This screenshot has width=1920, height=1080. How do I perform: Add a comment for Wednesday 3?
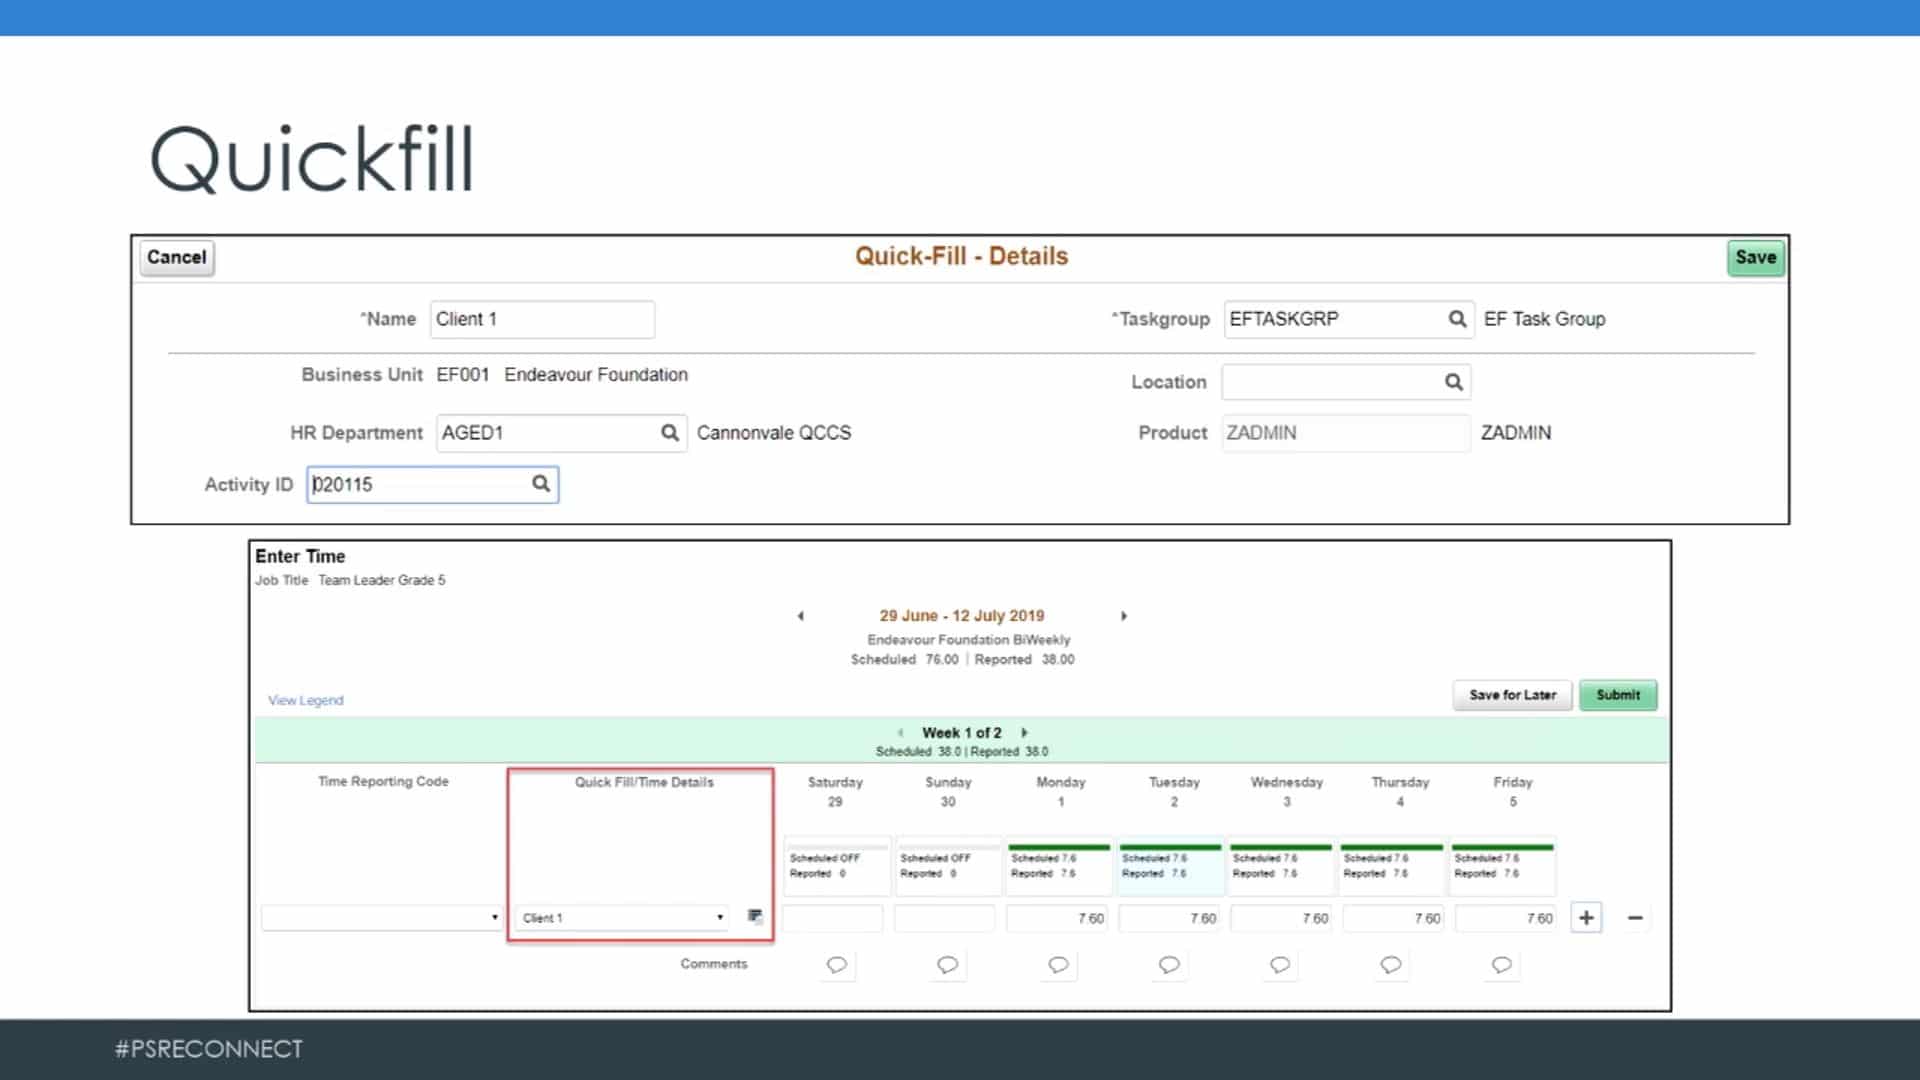(x=1279, y=965)
